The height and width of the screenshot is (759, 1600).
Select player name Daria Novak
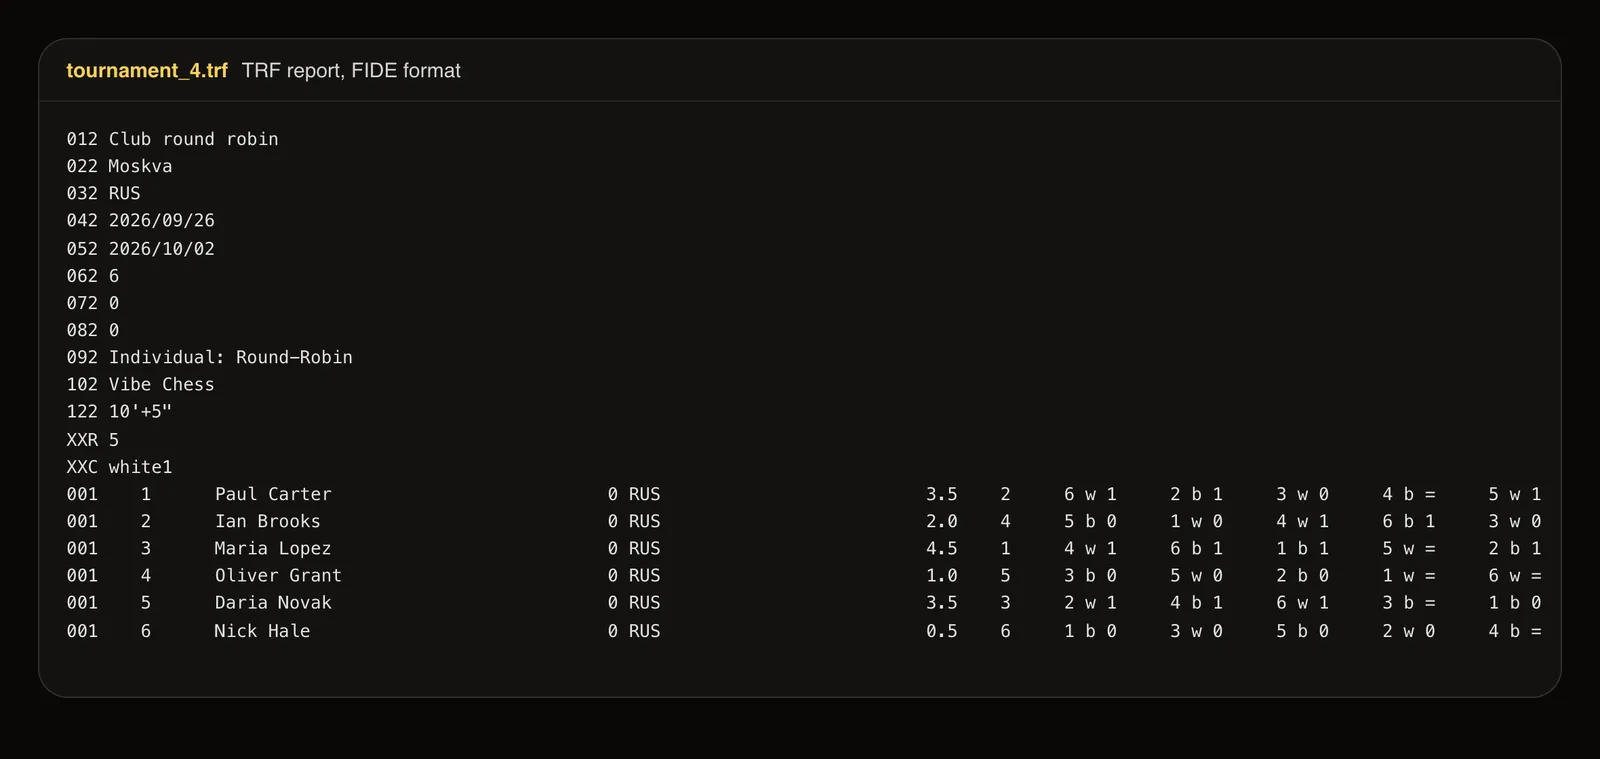click(x=273, y=602)
